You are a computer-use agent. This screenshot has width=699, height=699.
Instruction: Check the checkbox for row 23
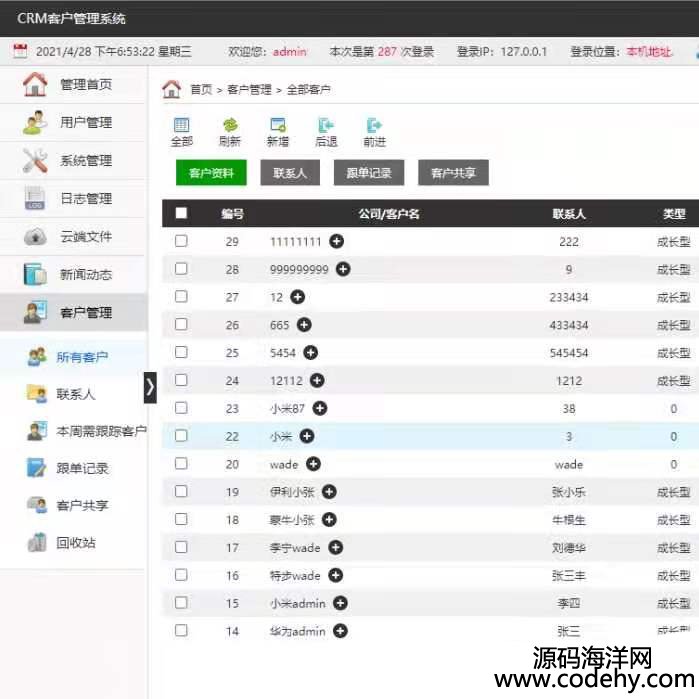(x=181, y=408)
